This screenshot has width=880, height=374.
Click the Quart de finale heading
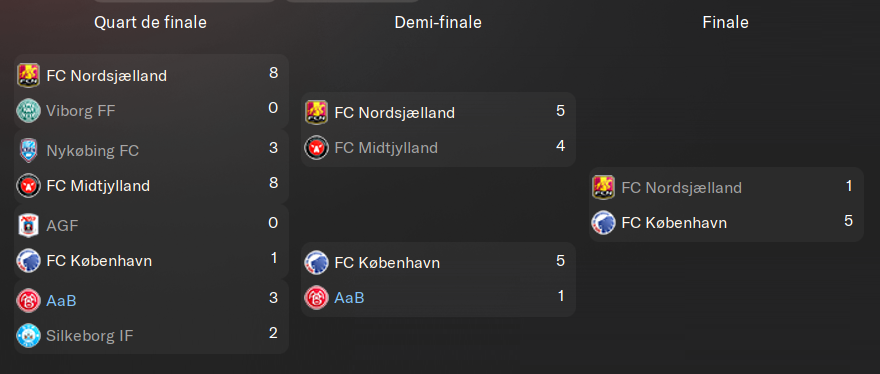click(150, 22)
